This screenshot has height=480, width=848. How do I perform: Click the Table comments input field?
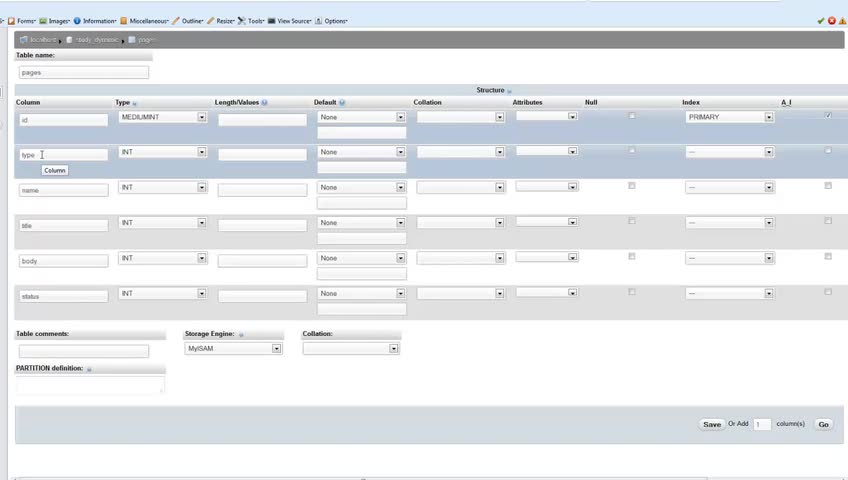[84, 351]
